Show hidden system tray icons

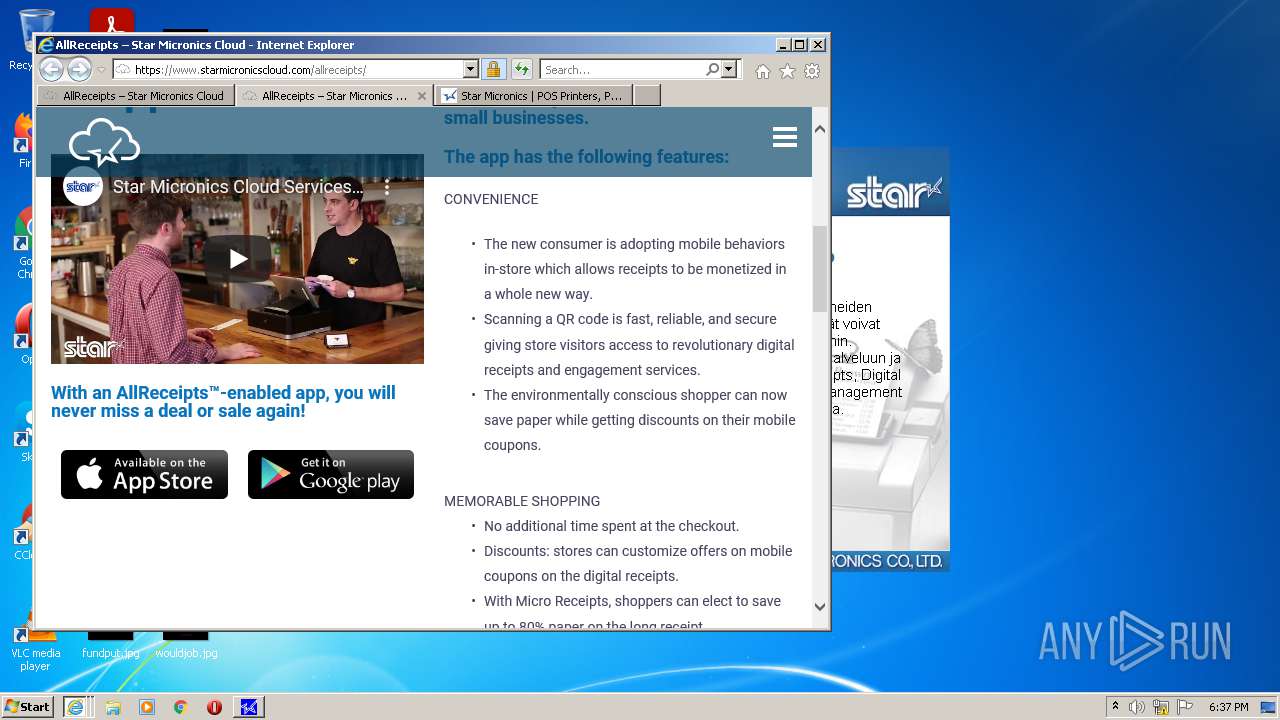tap(1115, 706)
